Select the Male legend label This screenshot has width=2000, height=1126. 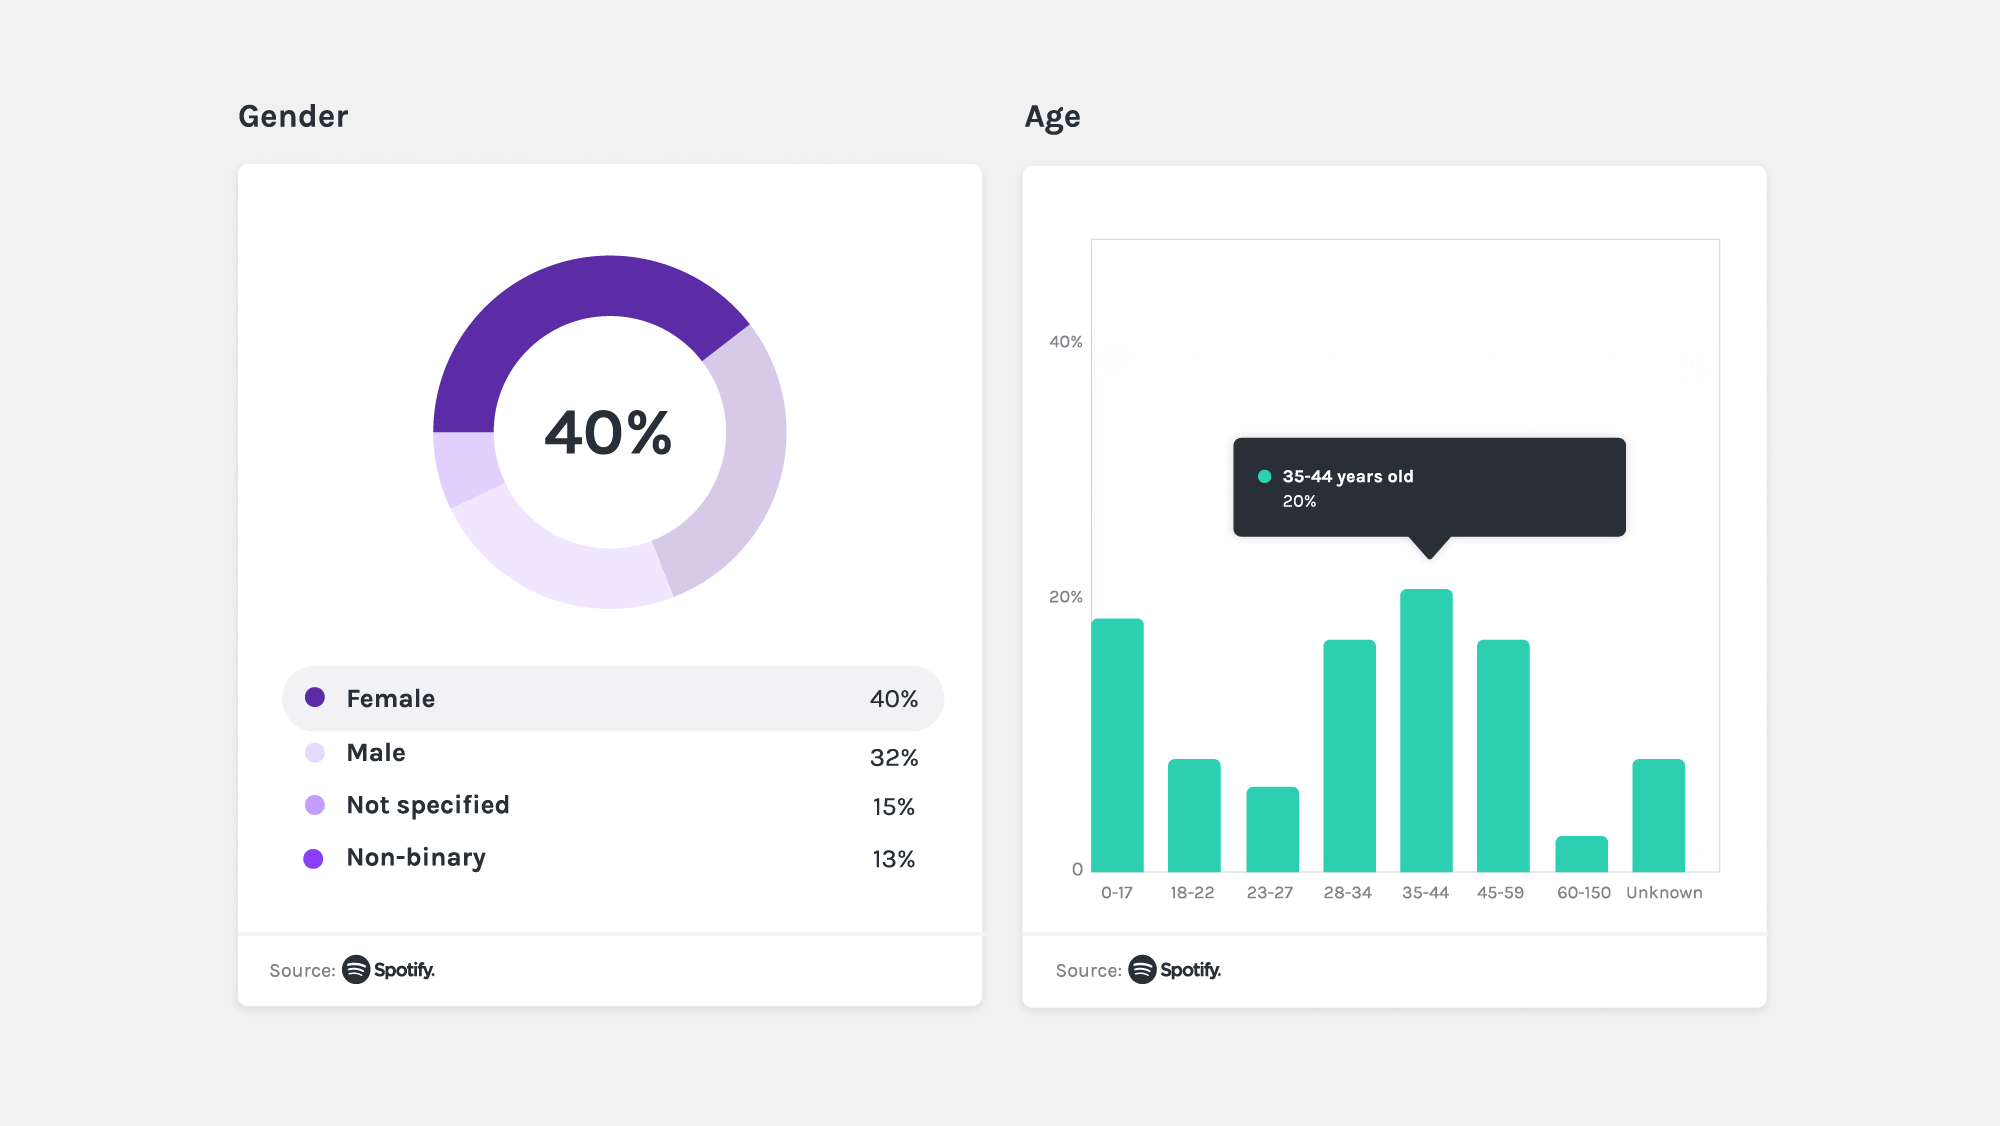[376, 753]
